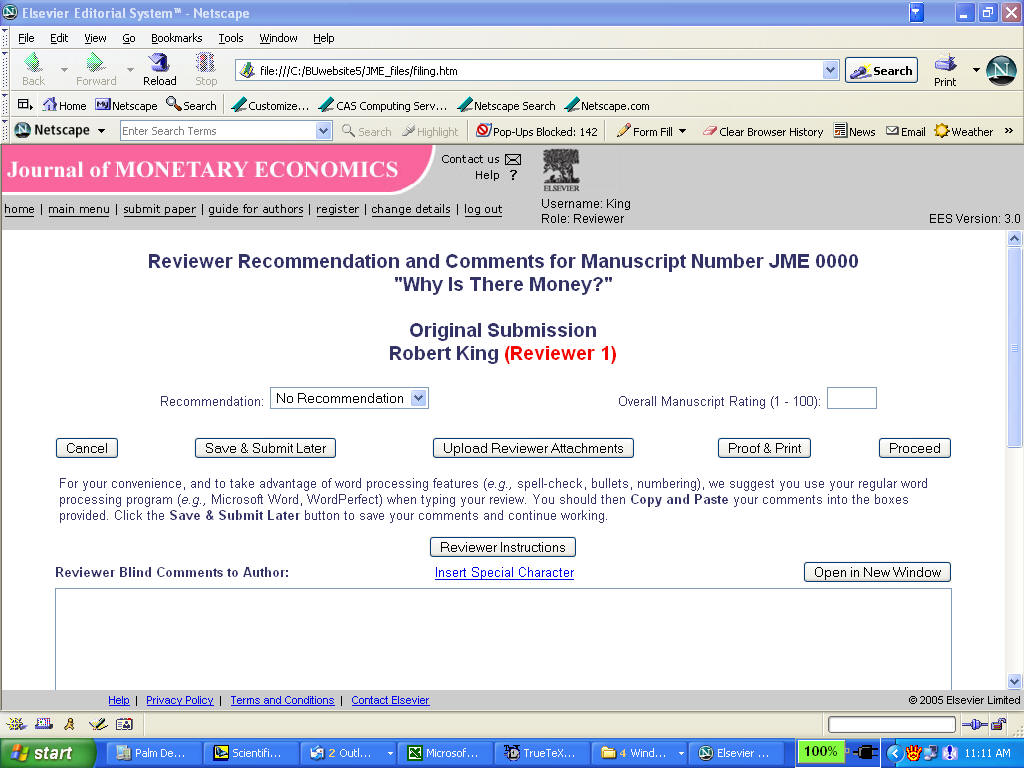Click the Windows start button
Screen dimensions: 1024x768
click(48, 753)
